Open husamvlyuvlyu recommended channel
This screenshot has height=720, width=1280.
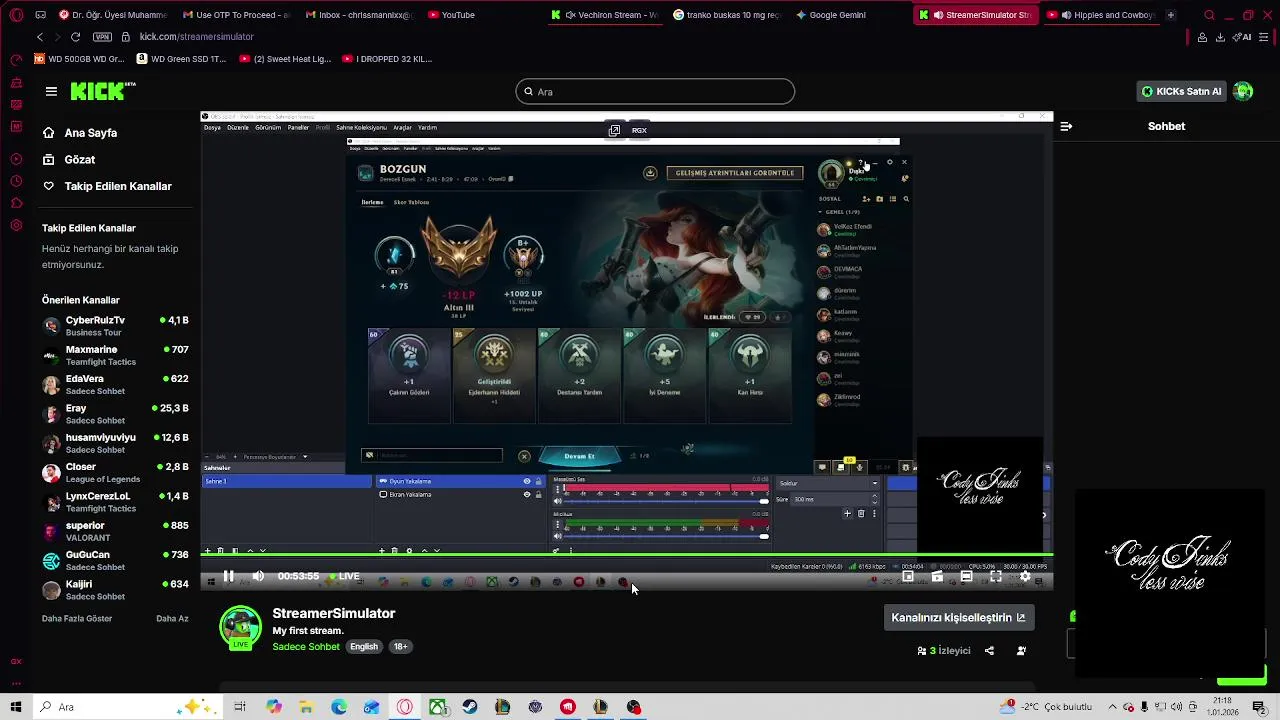pyautogui.click(x=115, y=443)
